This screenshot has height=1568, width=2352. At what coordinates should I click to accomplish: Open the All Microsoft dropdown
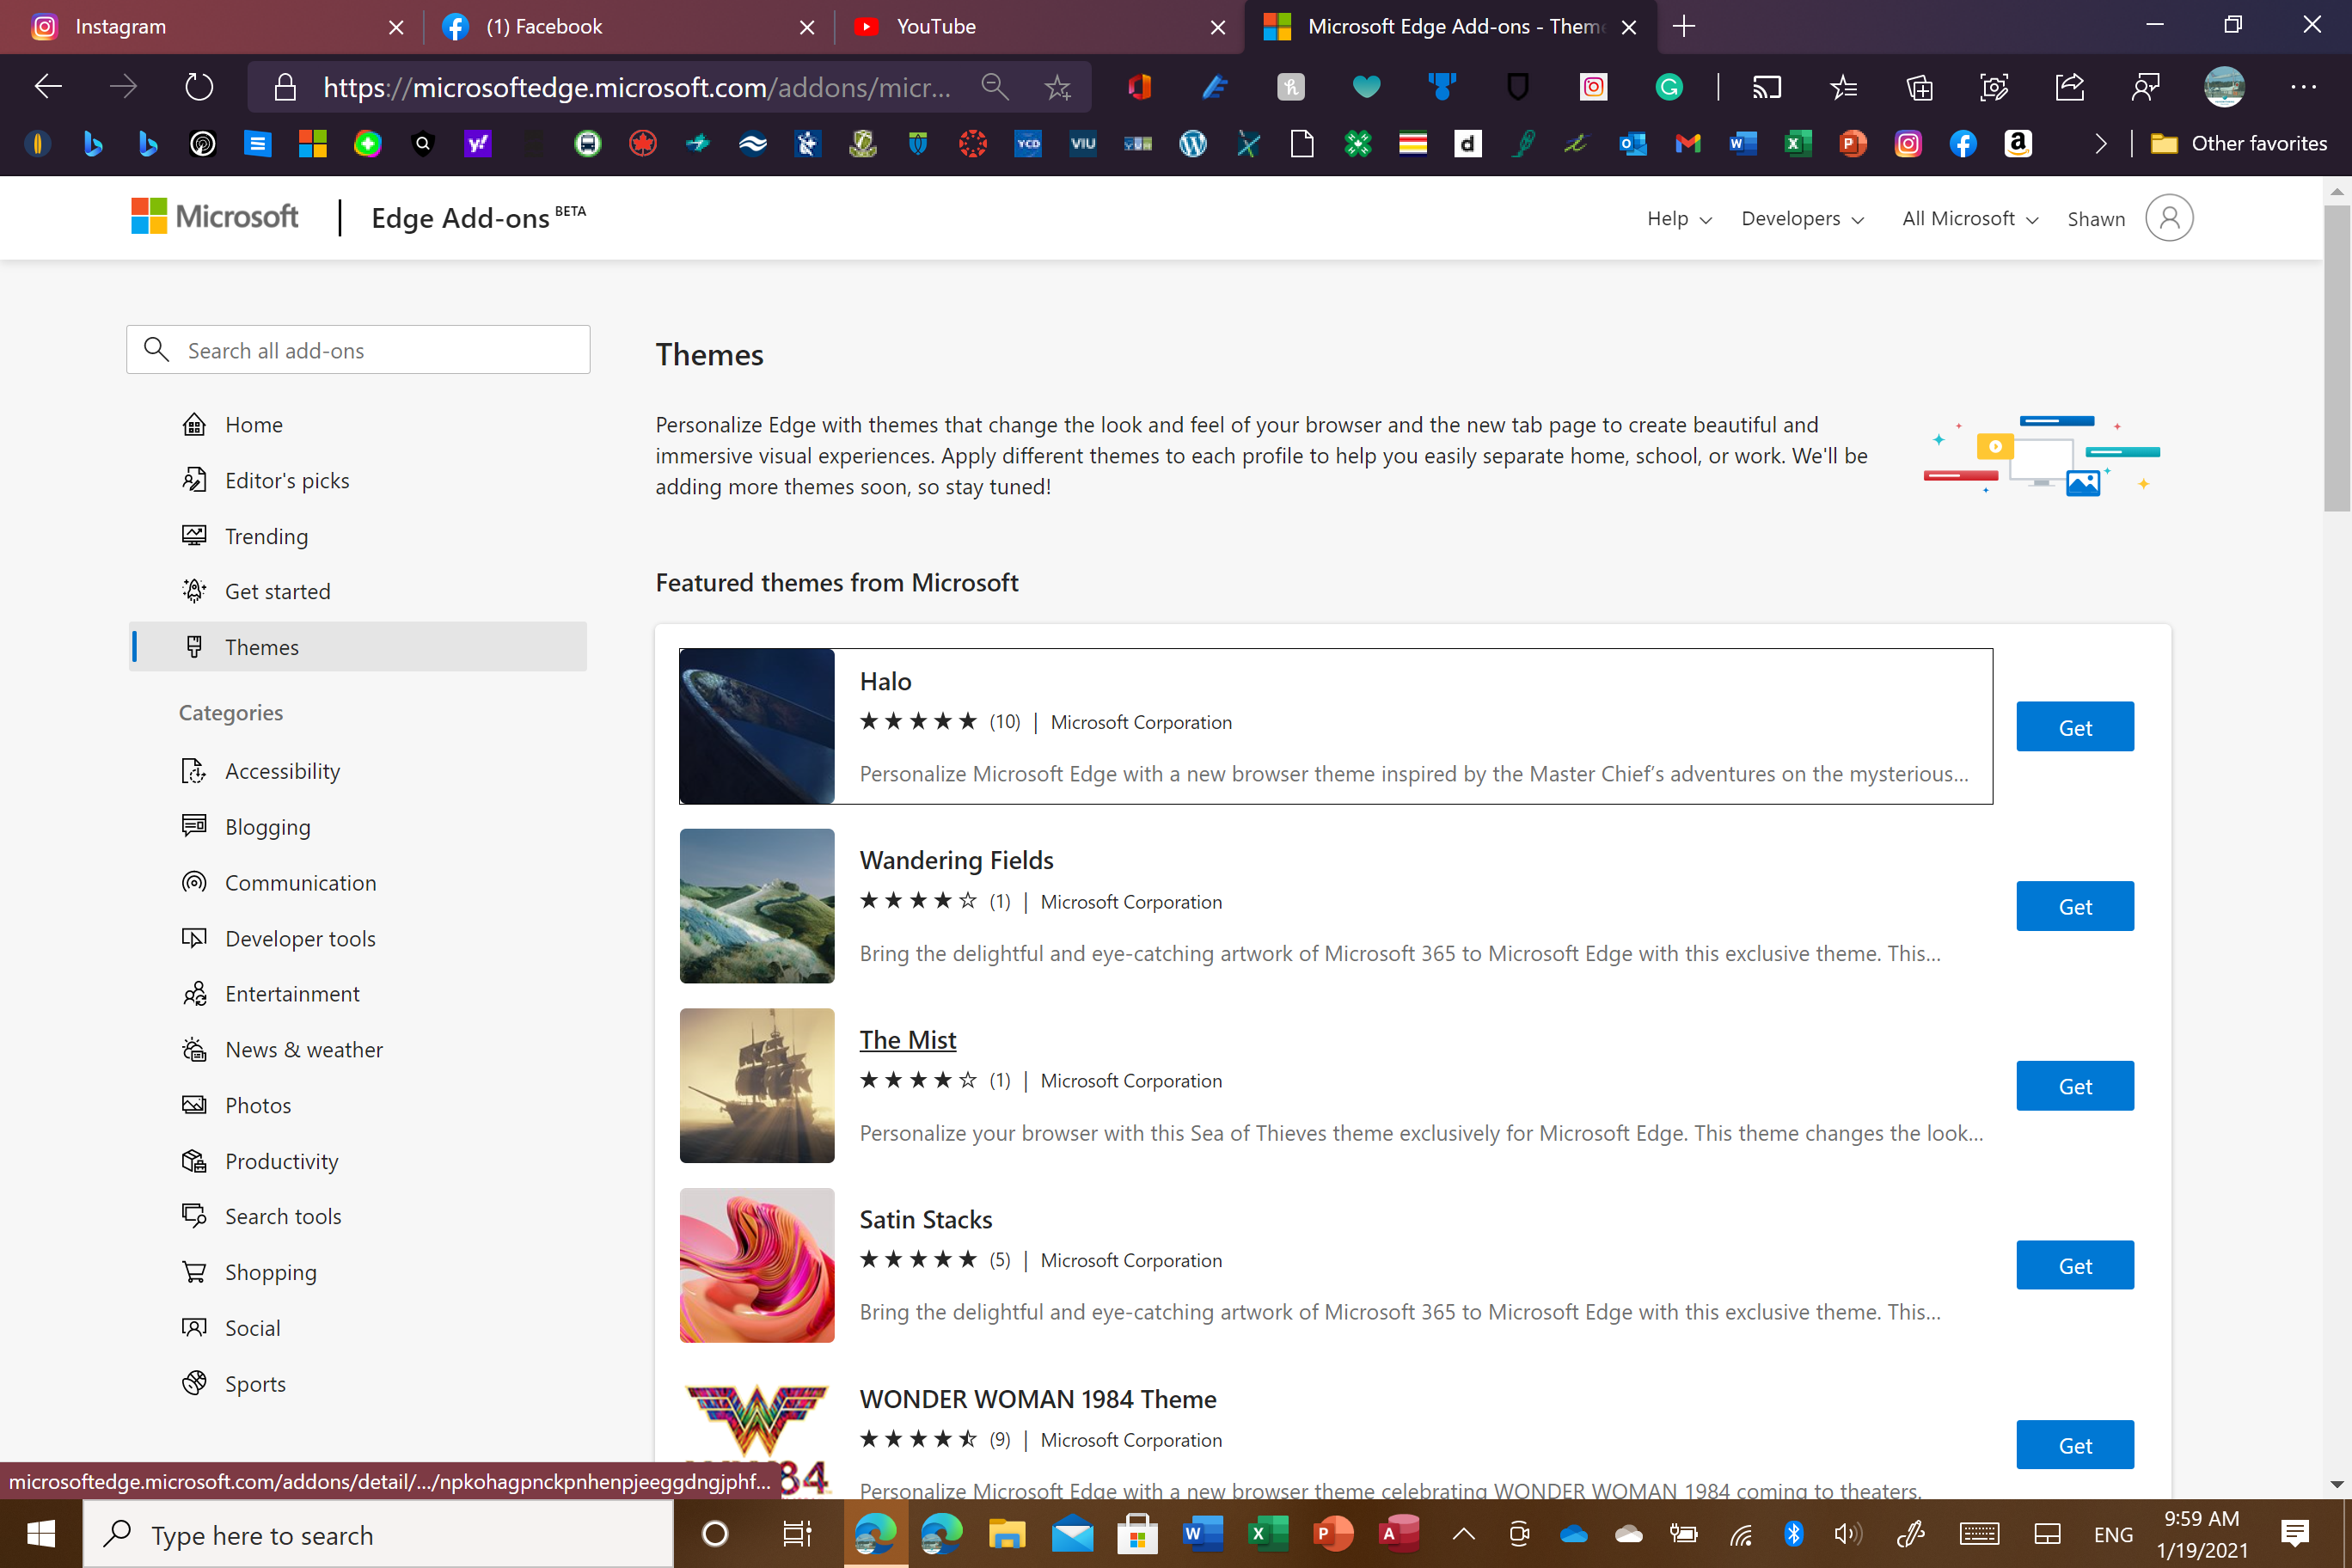coord(1968,218)
